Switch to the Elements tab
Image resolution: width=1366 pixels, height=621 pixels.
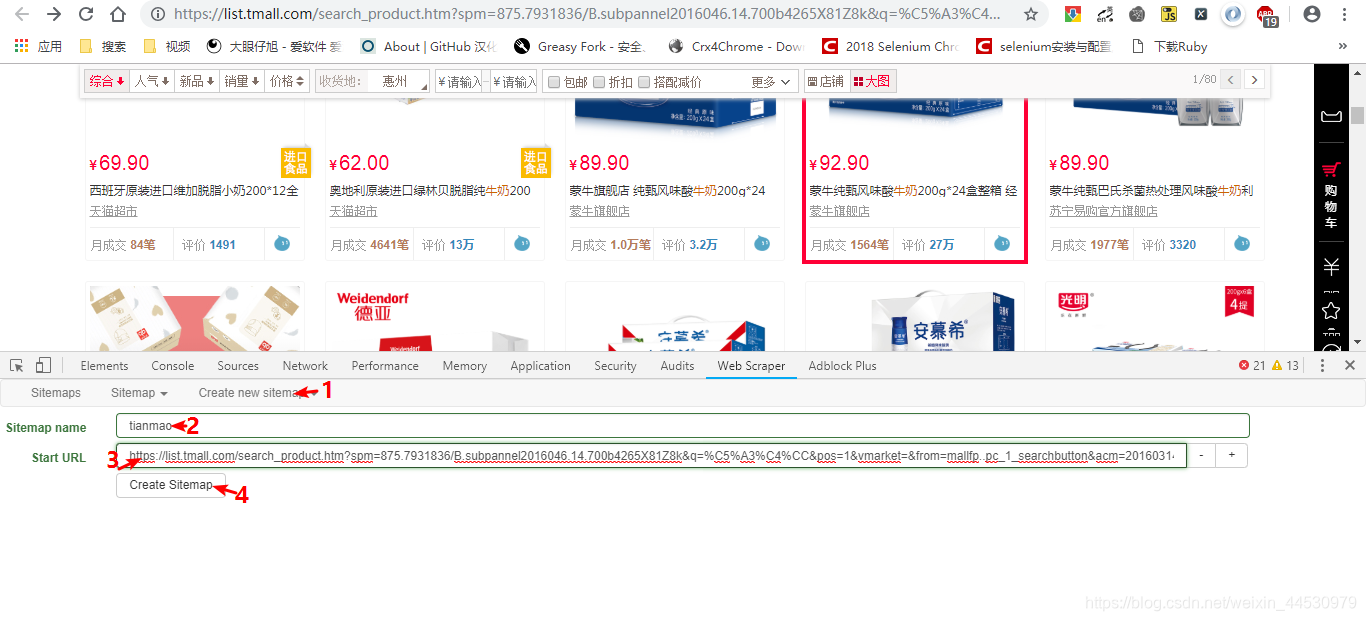104,366
